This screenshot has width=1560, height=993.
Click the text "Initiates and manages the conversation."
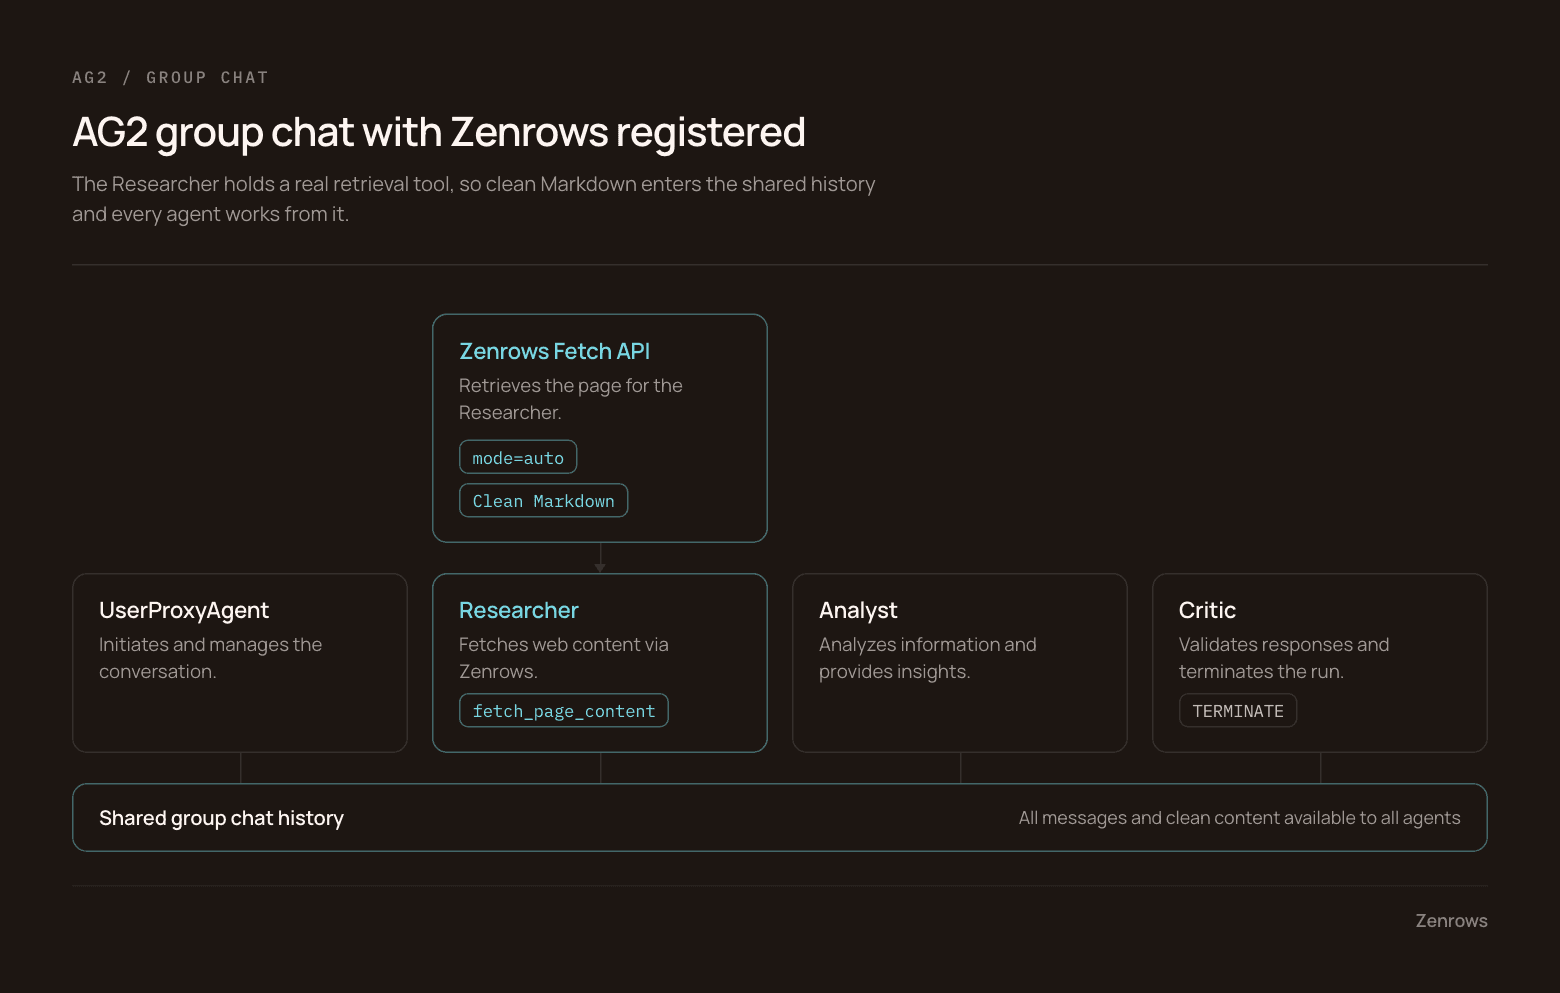(x=210, y=658)
